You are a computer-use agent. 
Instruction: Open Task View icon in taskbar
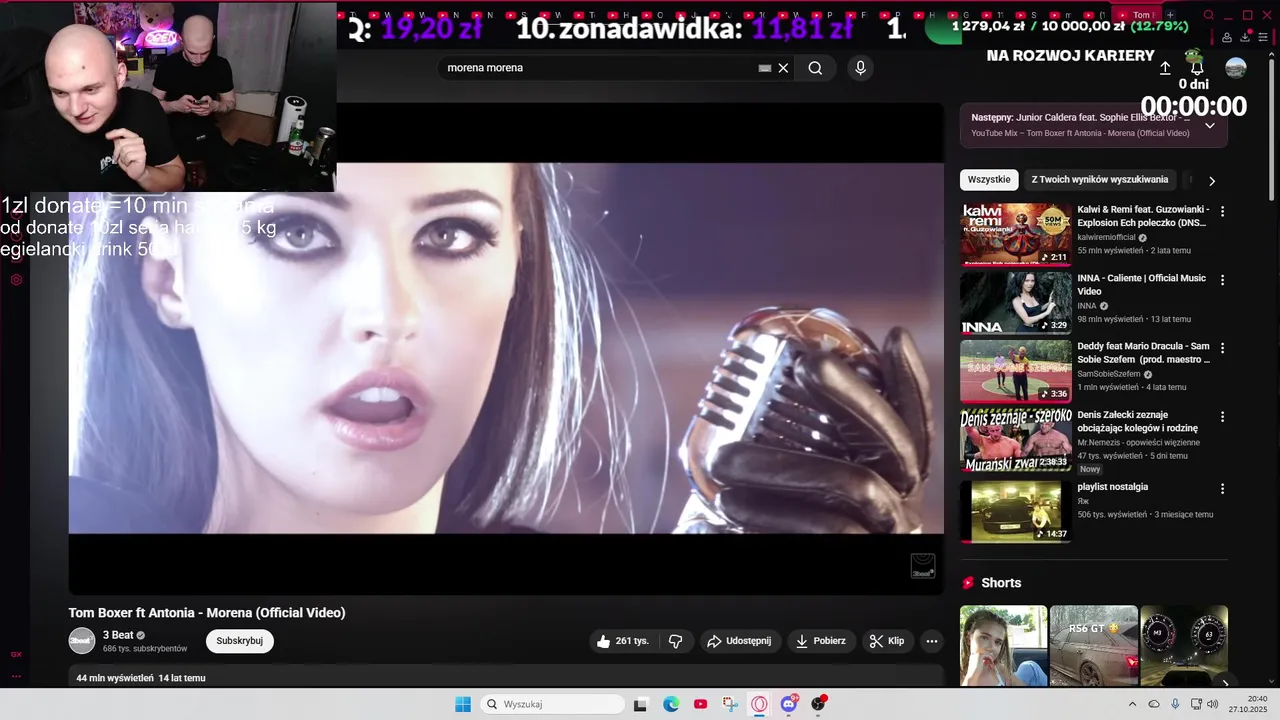640,704
